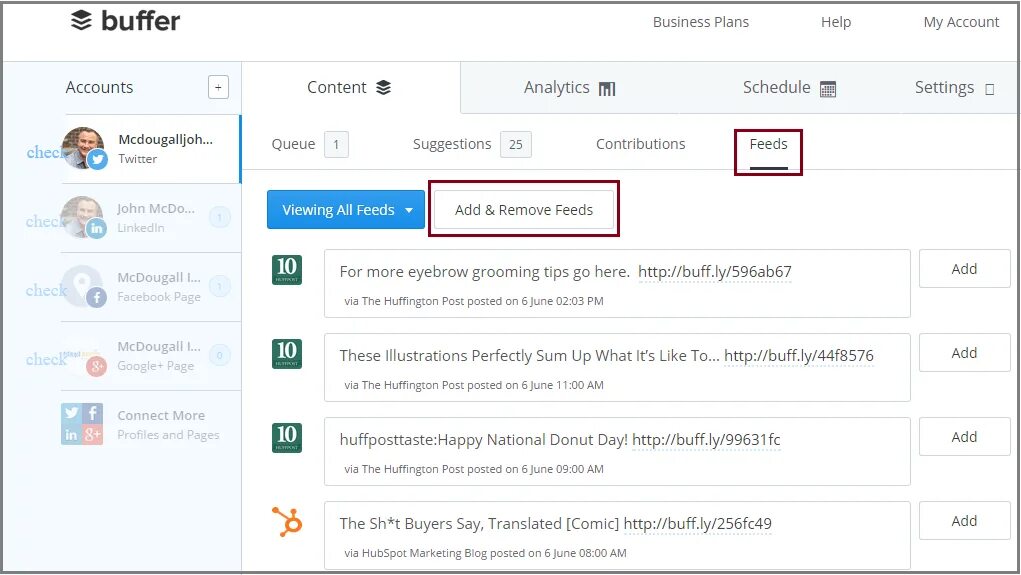The image size is (1021, 575).
Task: Select Mcdougalljoh Twitter profile avatar
Action: [x=83, y=148]
